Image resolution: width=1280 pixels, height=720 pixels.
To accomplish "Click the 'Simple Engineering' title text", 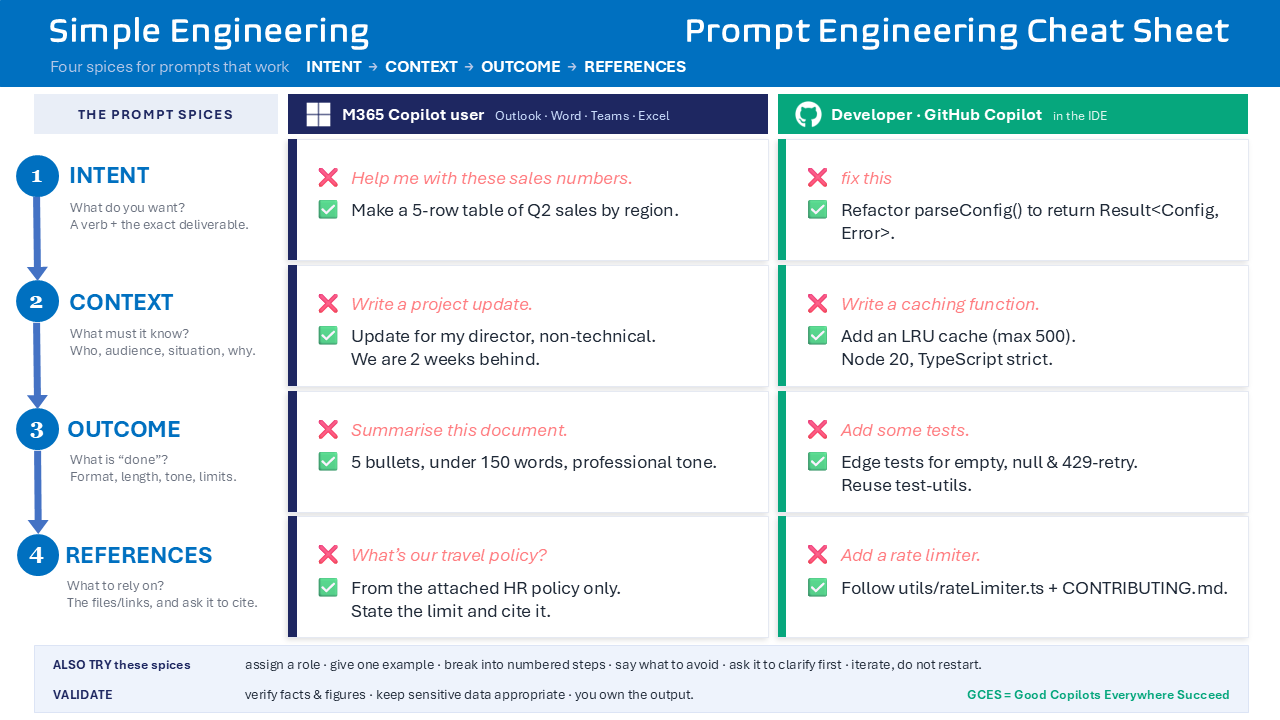I will (x=209, y=31).
